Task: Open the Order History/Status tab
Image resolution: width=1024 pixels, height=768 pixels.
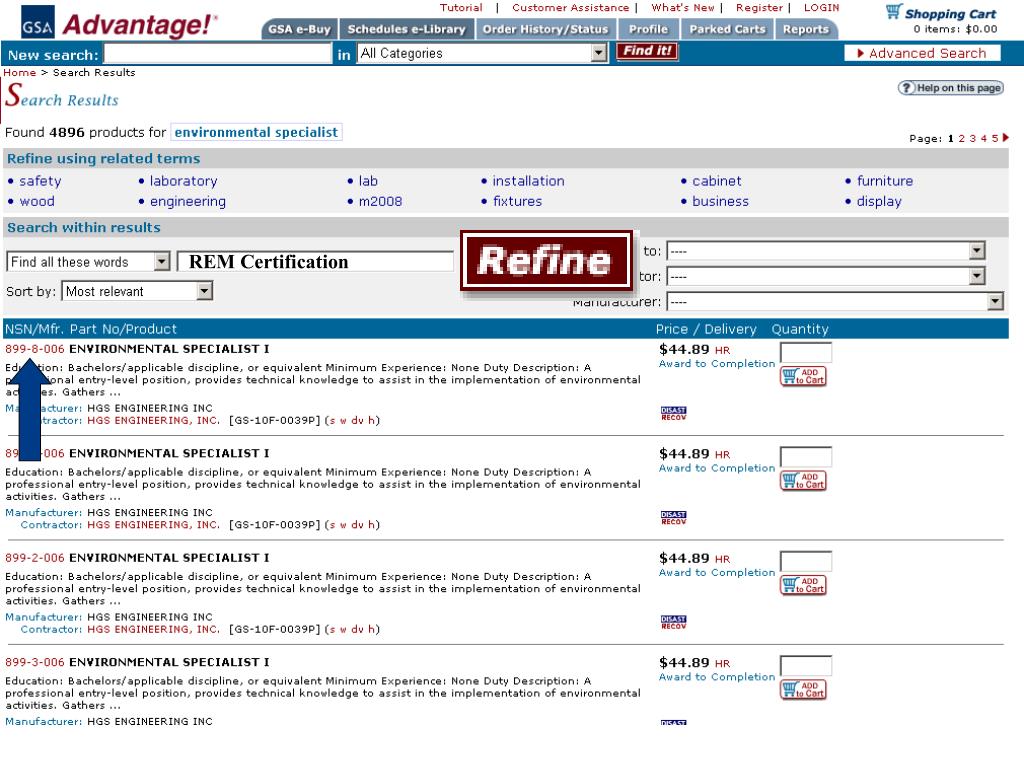Action: click(x=545, y=29)
